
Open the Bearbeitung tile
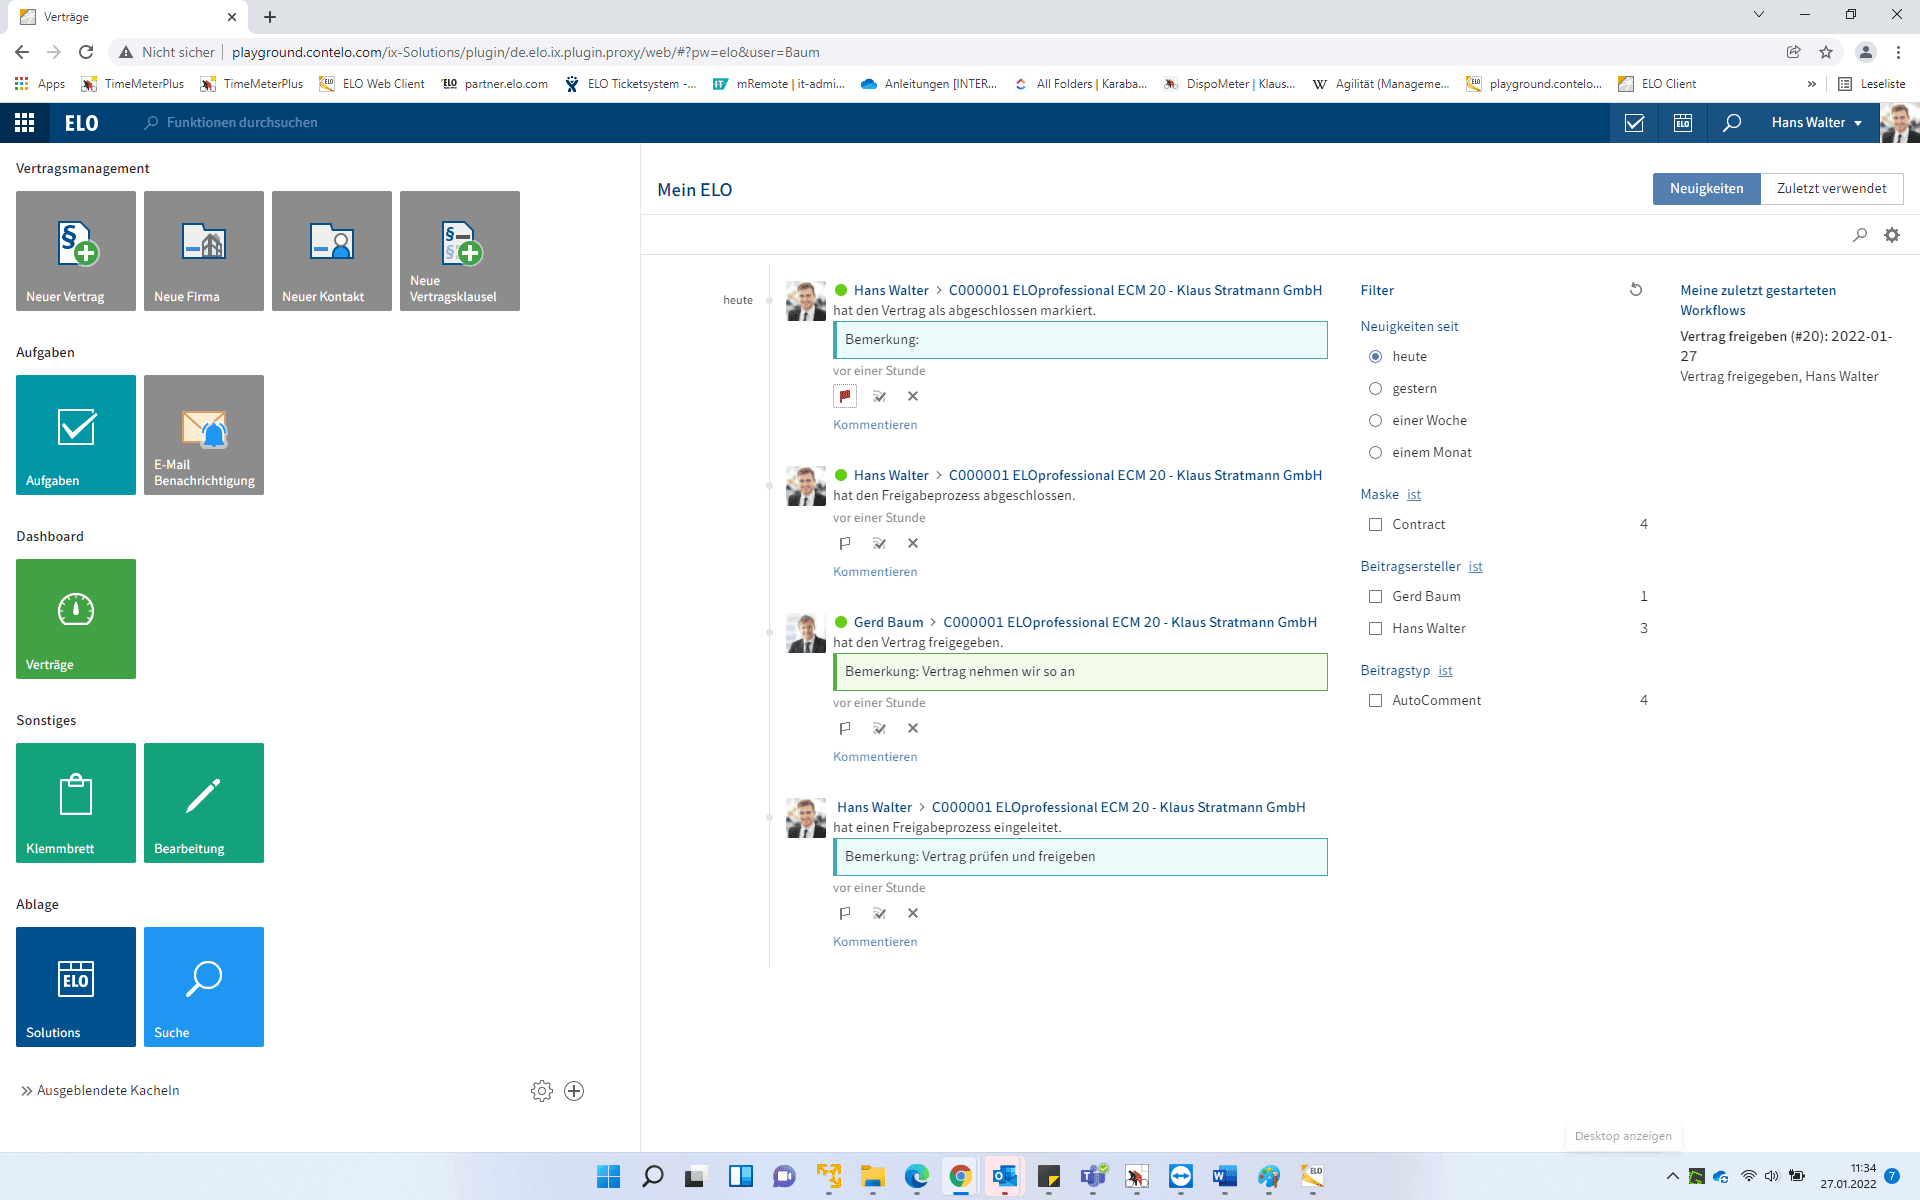(x=204, y=803)
